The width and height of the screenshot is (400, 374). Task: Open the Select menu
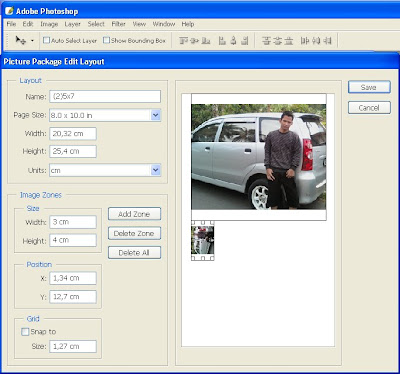(96, 24)
